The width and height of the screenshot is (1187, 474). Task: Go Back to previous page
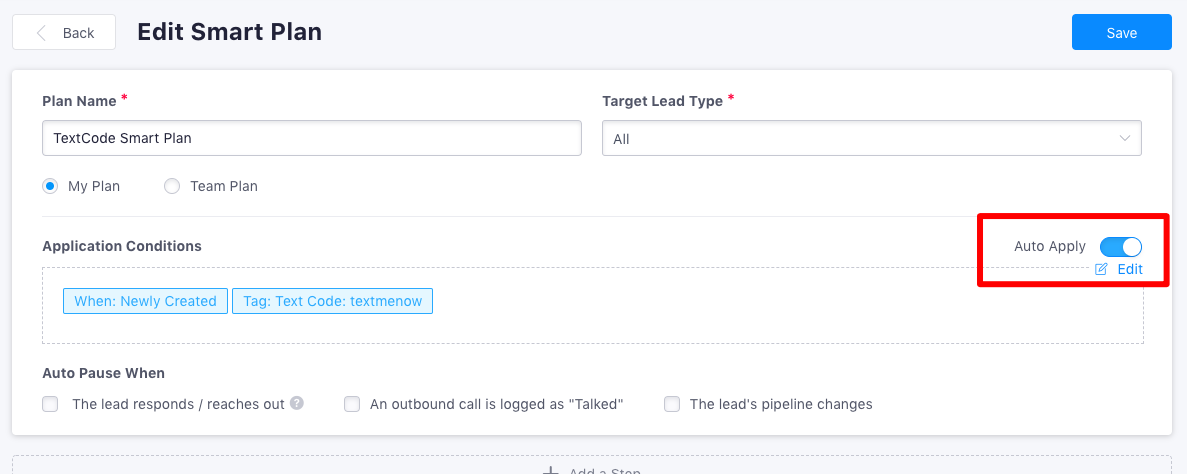(64, 33)
